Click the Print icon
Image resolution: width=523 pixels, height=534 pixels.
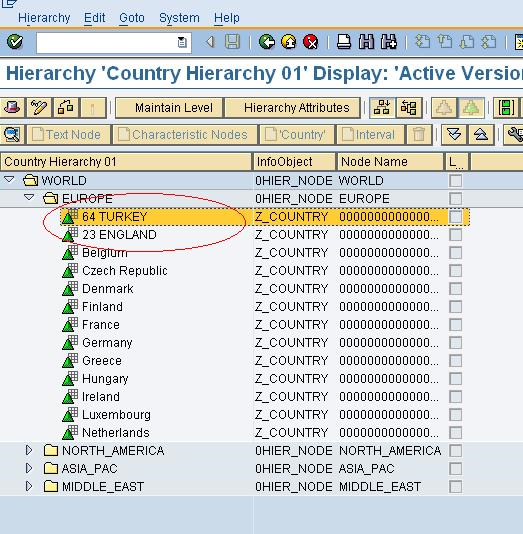(x=344, y=42)
